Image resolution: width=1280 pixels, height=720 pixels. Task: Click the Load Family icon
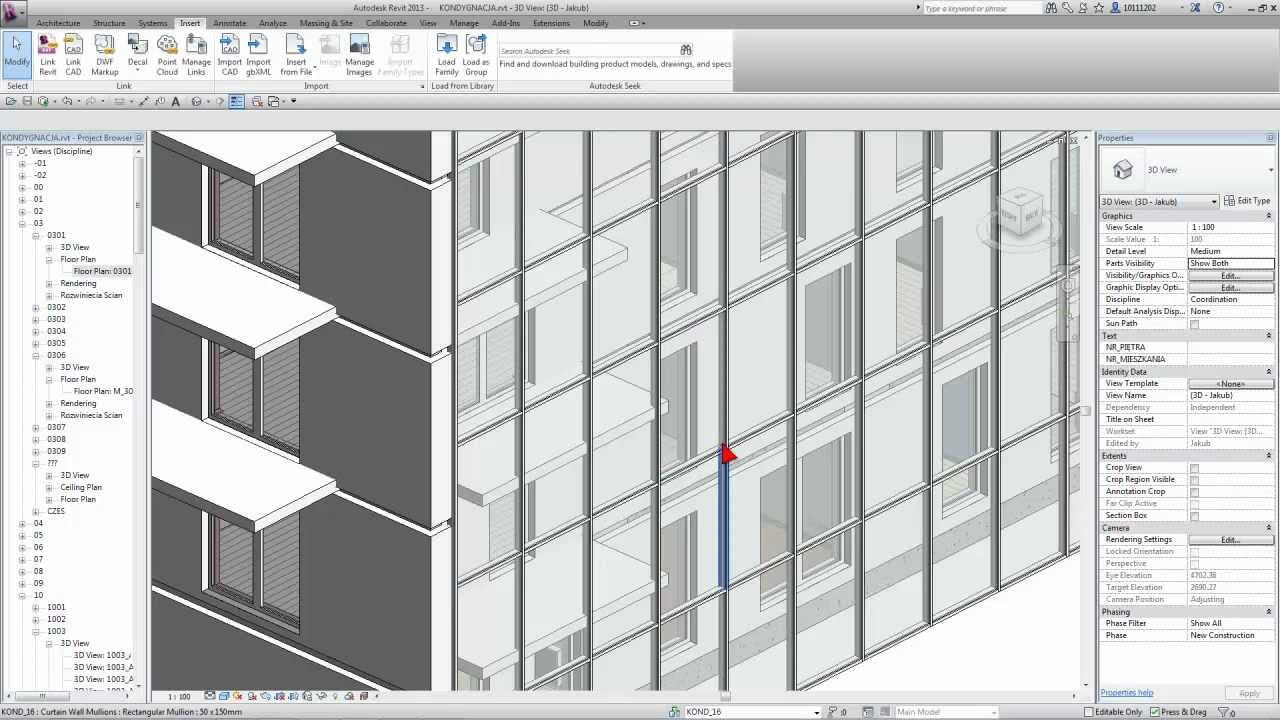point(446,55)
